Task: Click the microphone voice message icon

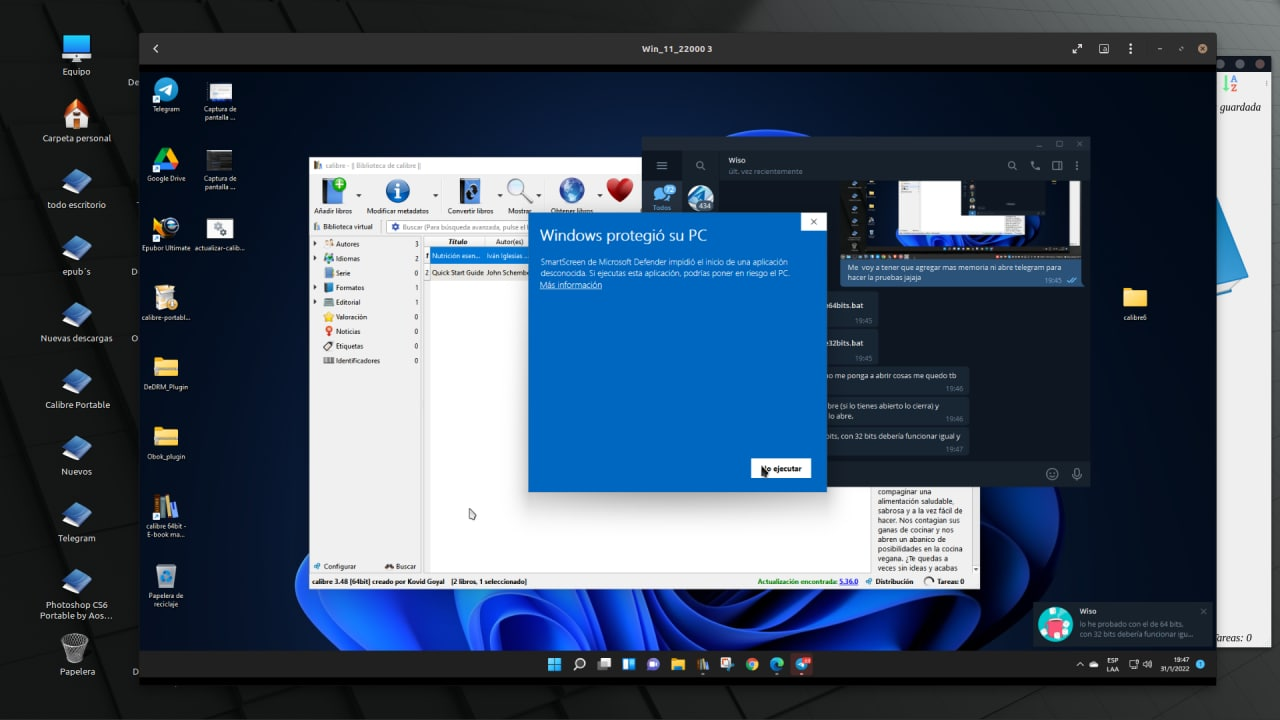Action: pyautogui.click(x=1077, y=474)
